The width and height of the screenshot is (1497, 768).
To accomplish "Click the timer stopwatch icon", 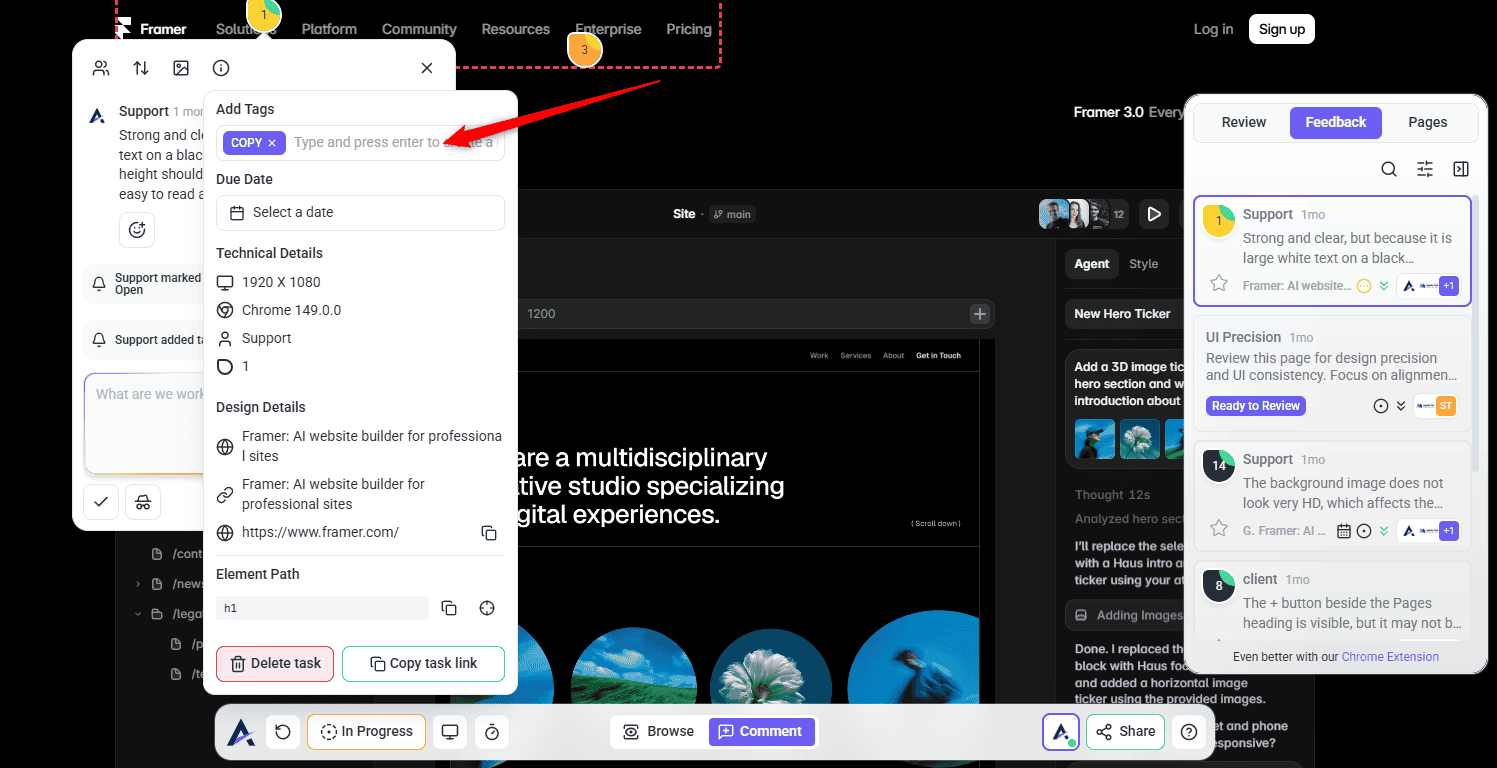I will [492, 732].
